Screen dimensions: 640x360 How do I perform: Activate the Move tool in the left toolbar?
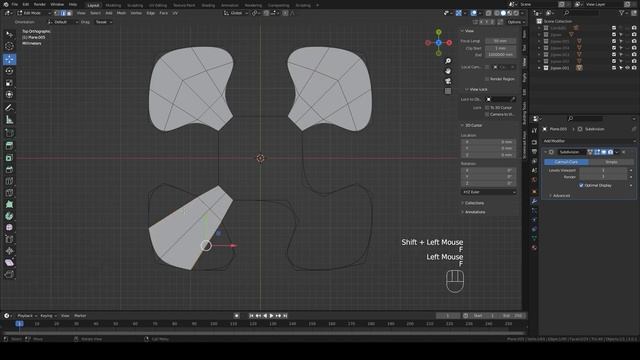click(9, 59)
